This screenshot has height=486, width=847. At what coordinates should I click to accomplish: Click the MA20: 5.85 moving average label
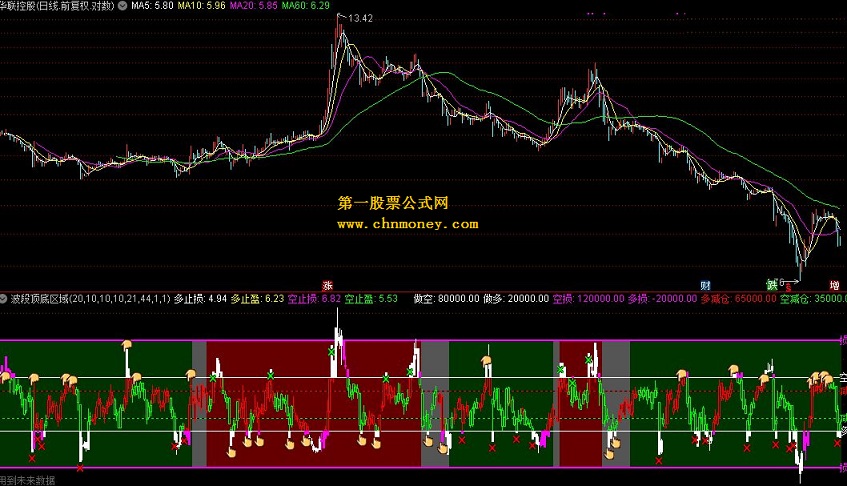[x=253, y=5]
